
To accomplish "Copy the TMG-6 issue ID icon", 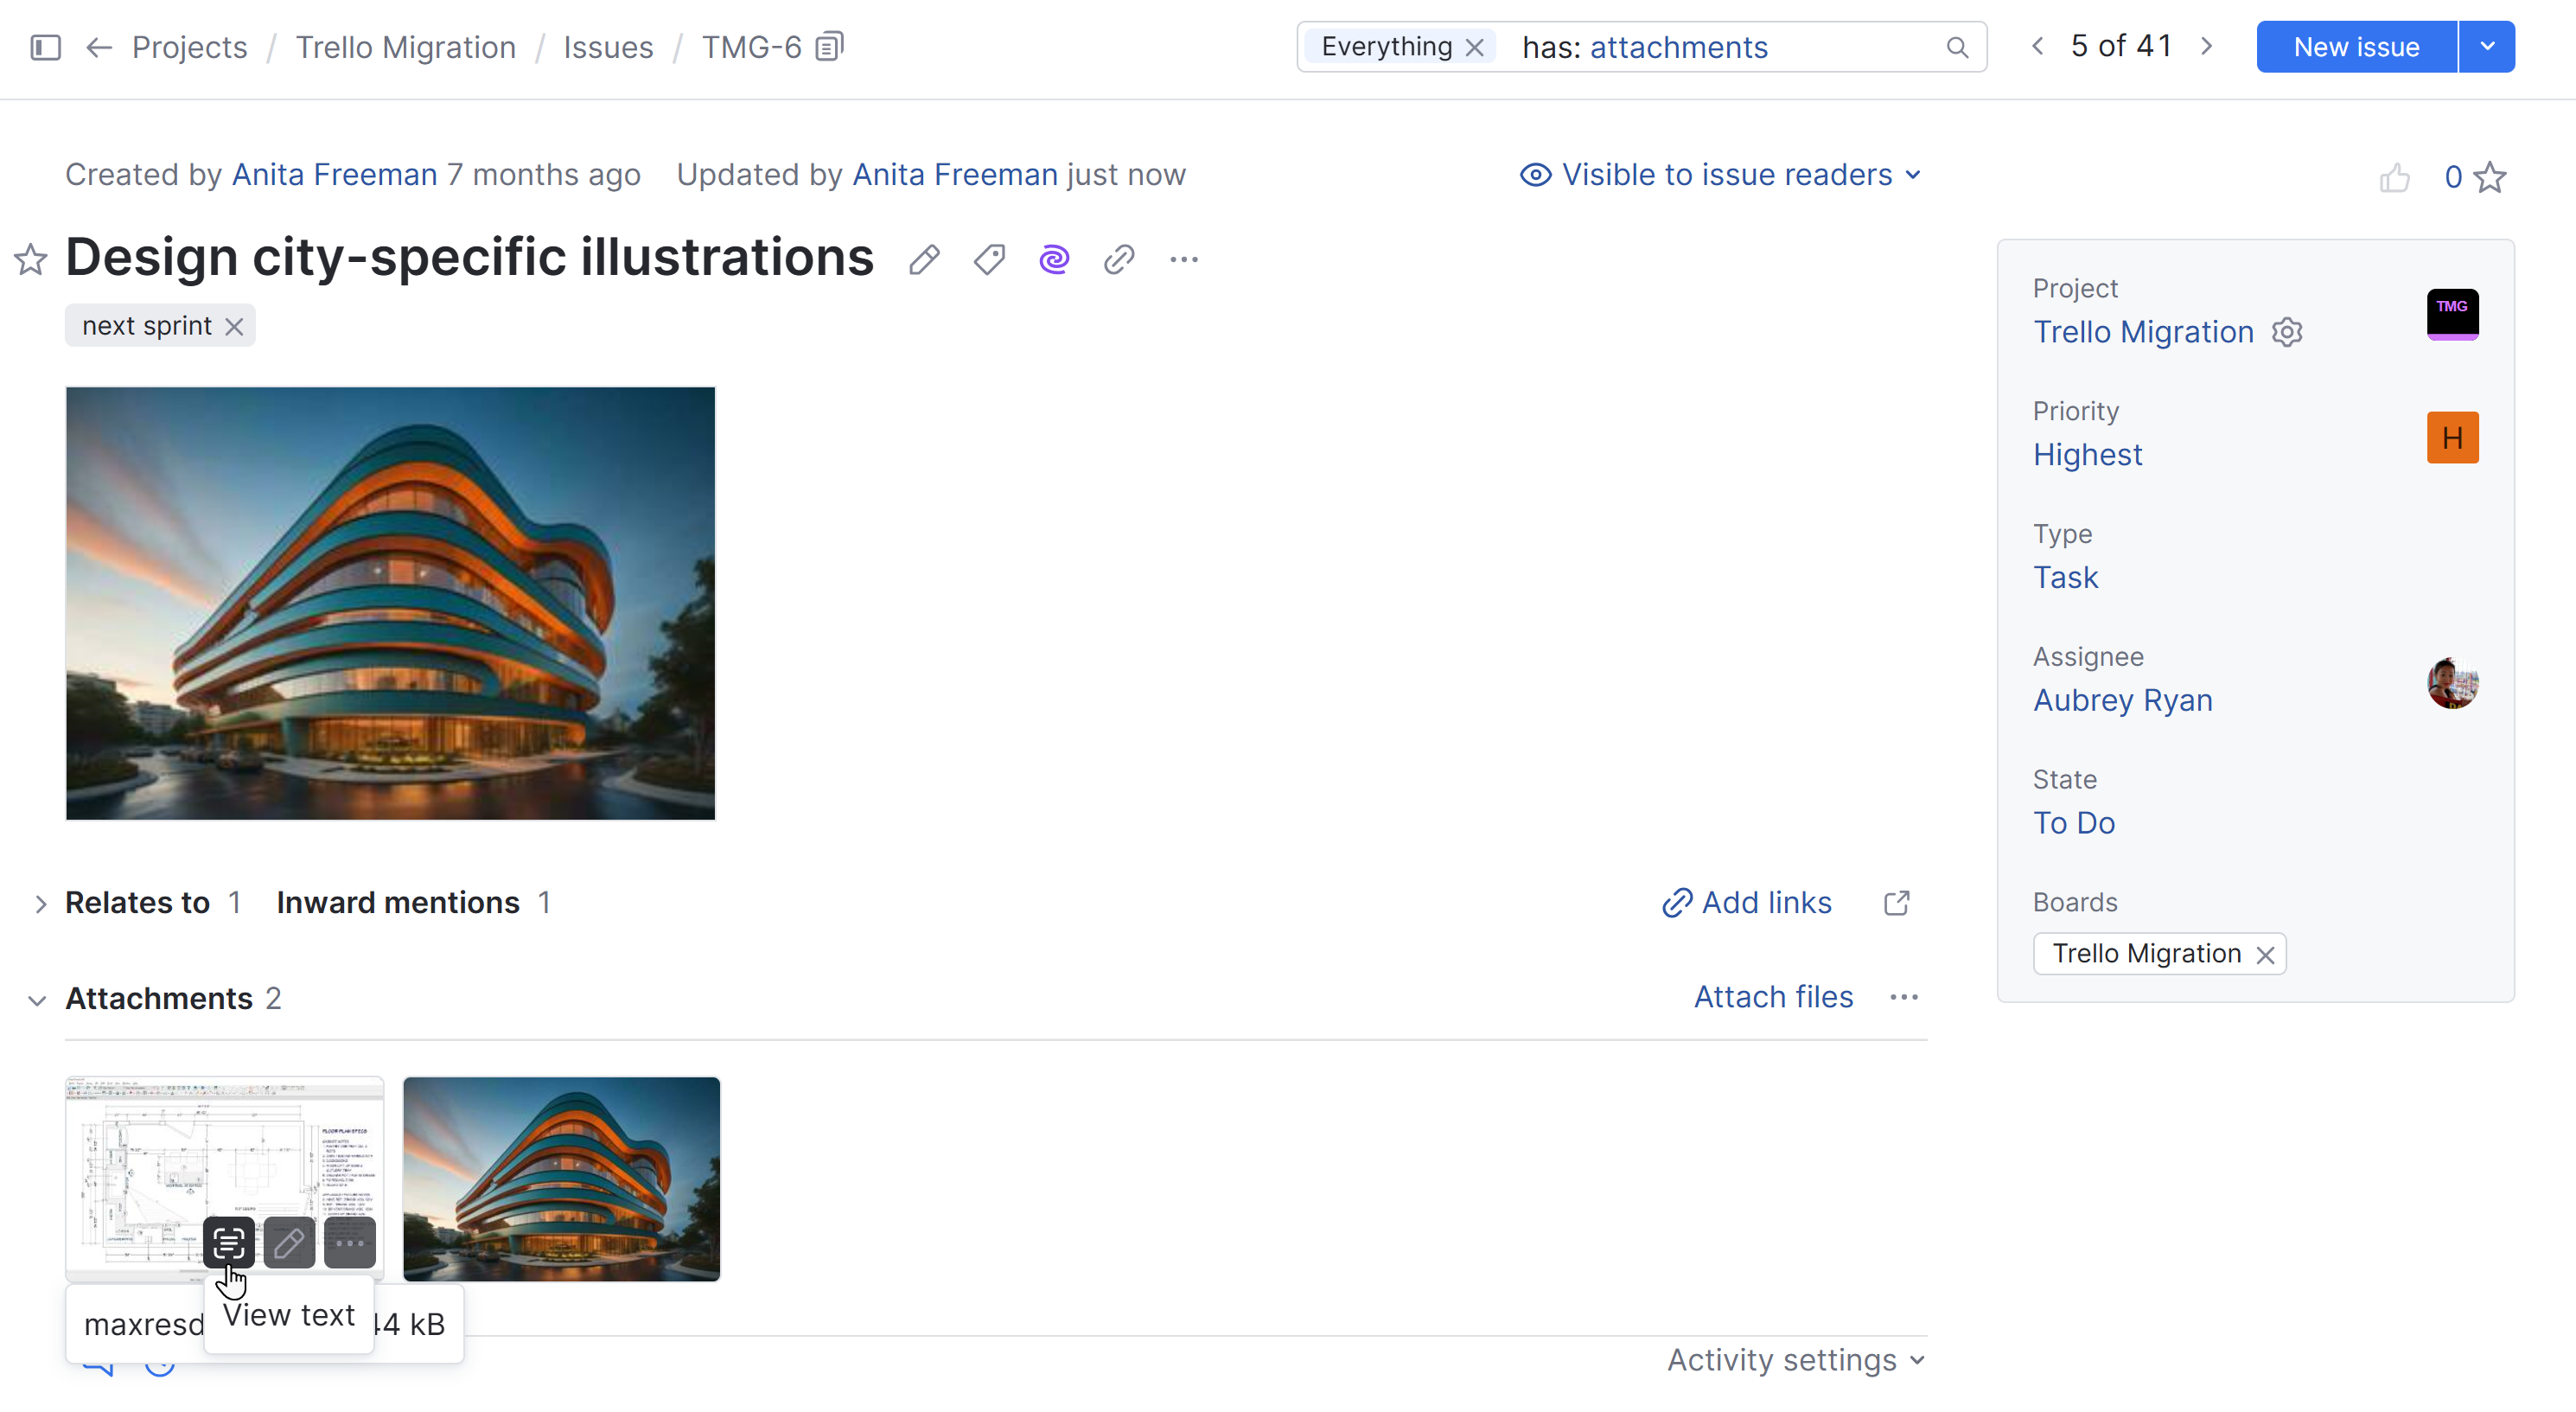I will 830,47.
